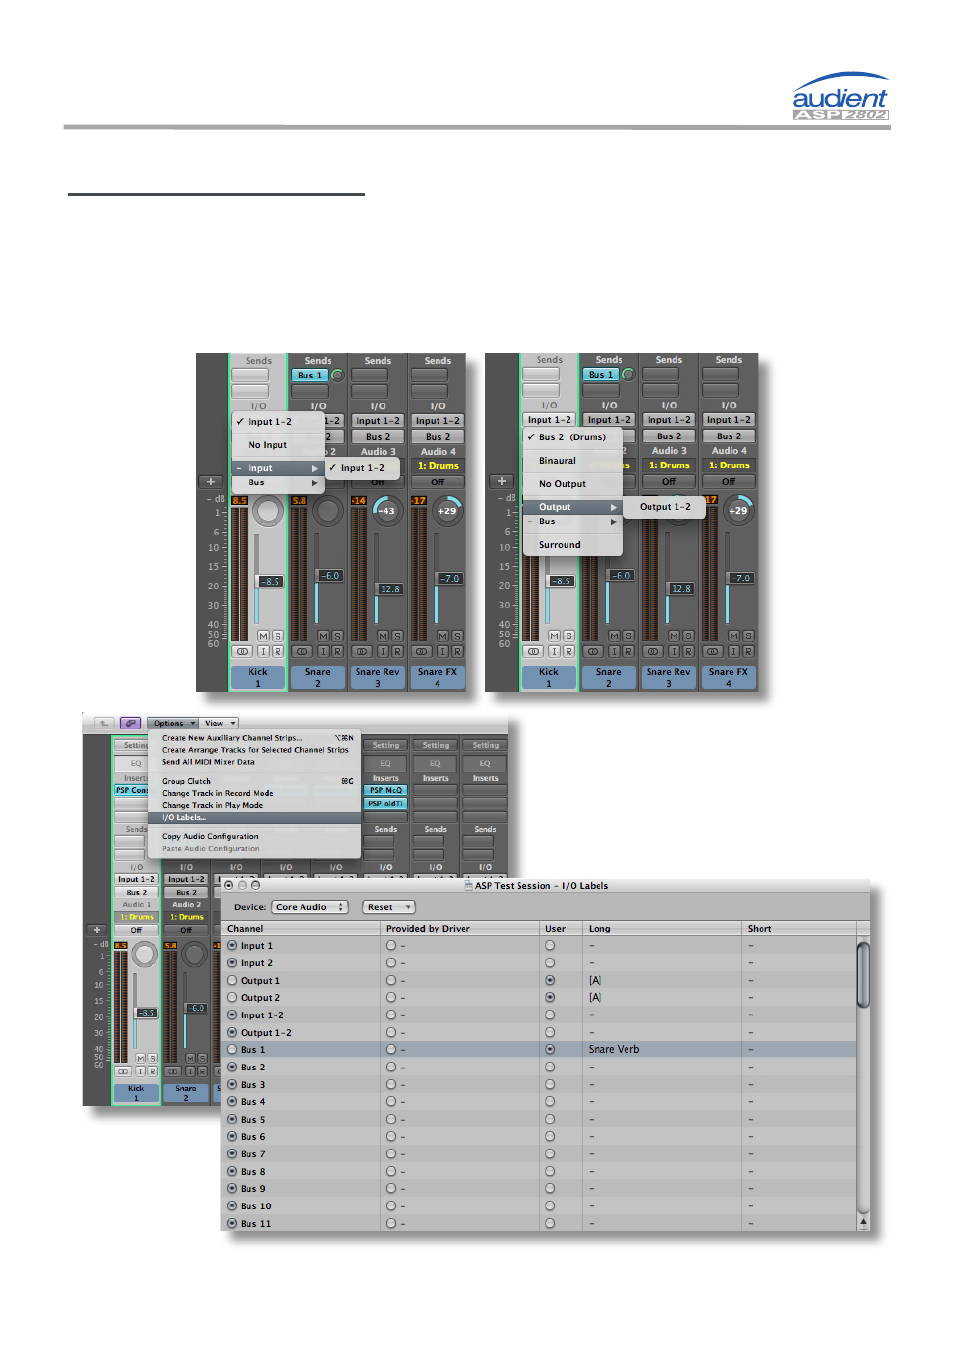Mute Kick strip in Output-menu mixer

(x=554, y=636)
